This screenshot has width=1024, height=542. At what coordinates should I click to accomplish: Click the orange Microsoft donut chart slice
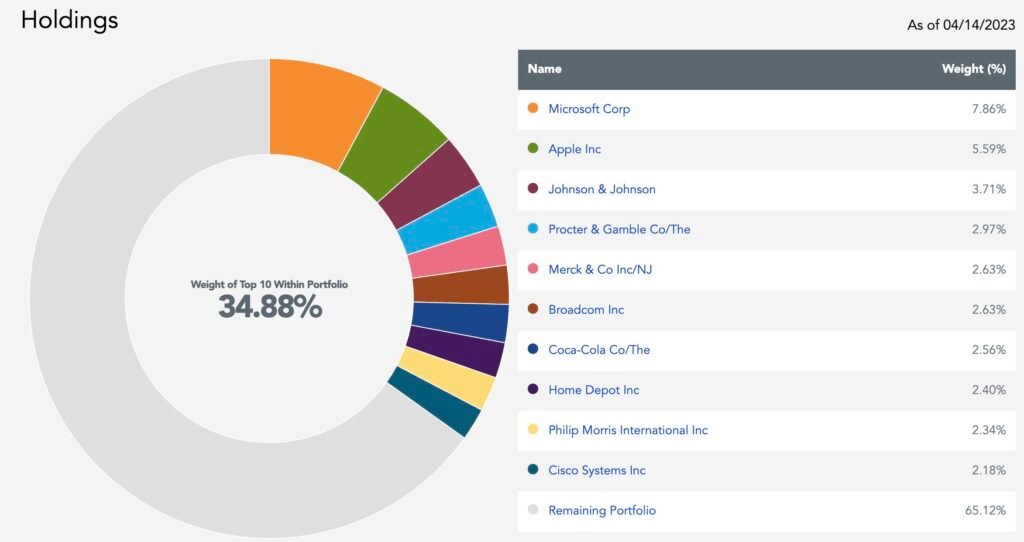[x=316, y=111]
